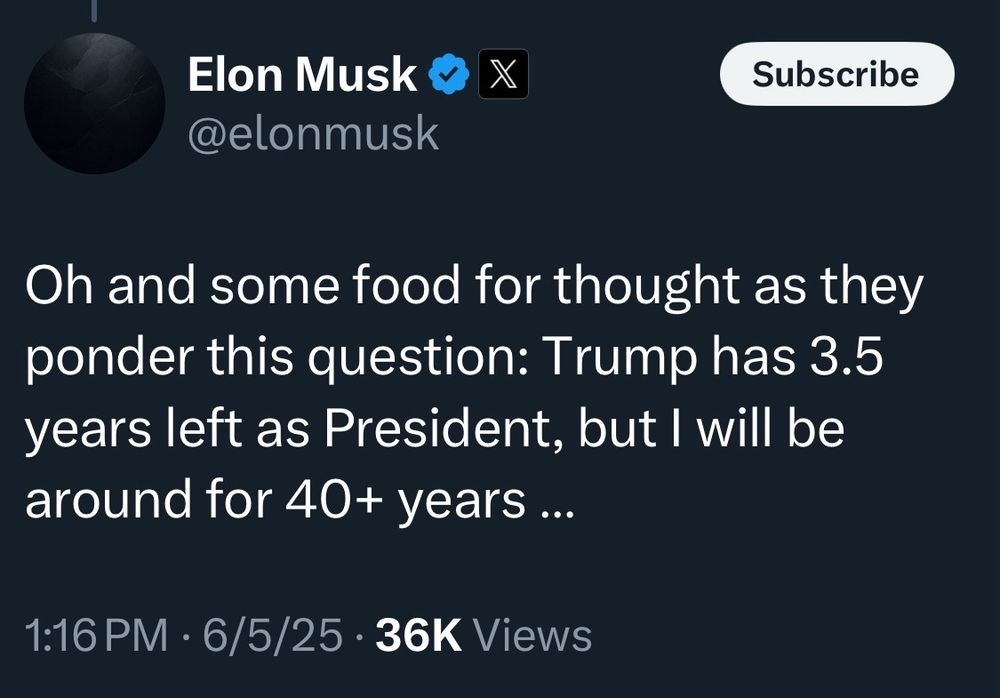The image size is (1000, 698).
Task: Click the @elonmusk handle
Action: point(313,131)
